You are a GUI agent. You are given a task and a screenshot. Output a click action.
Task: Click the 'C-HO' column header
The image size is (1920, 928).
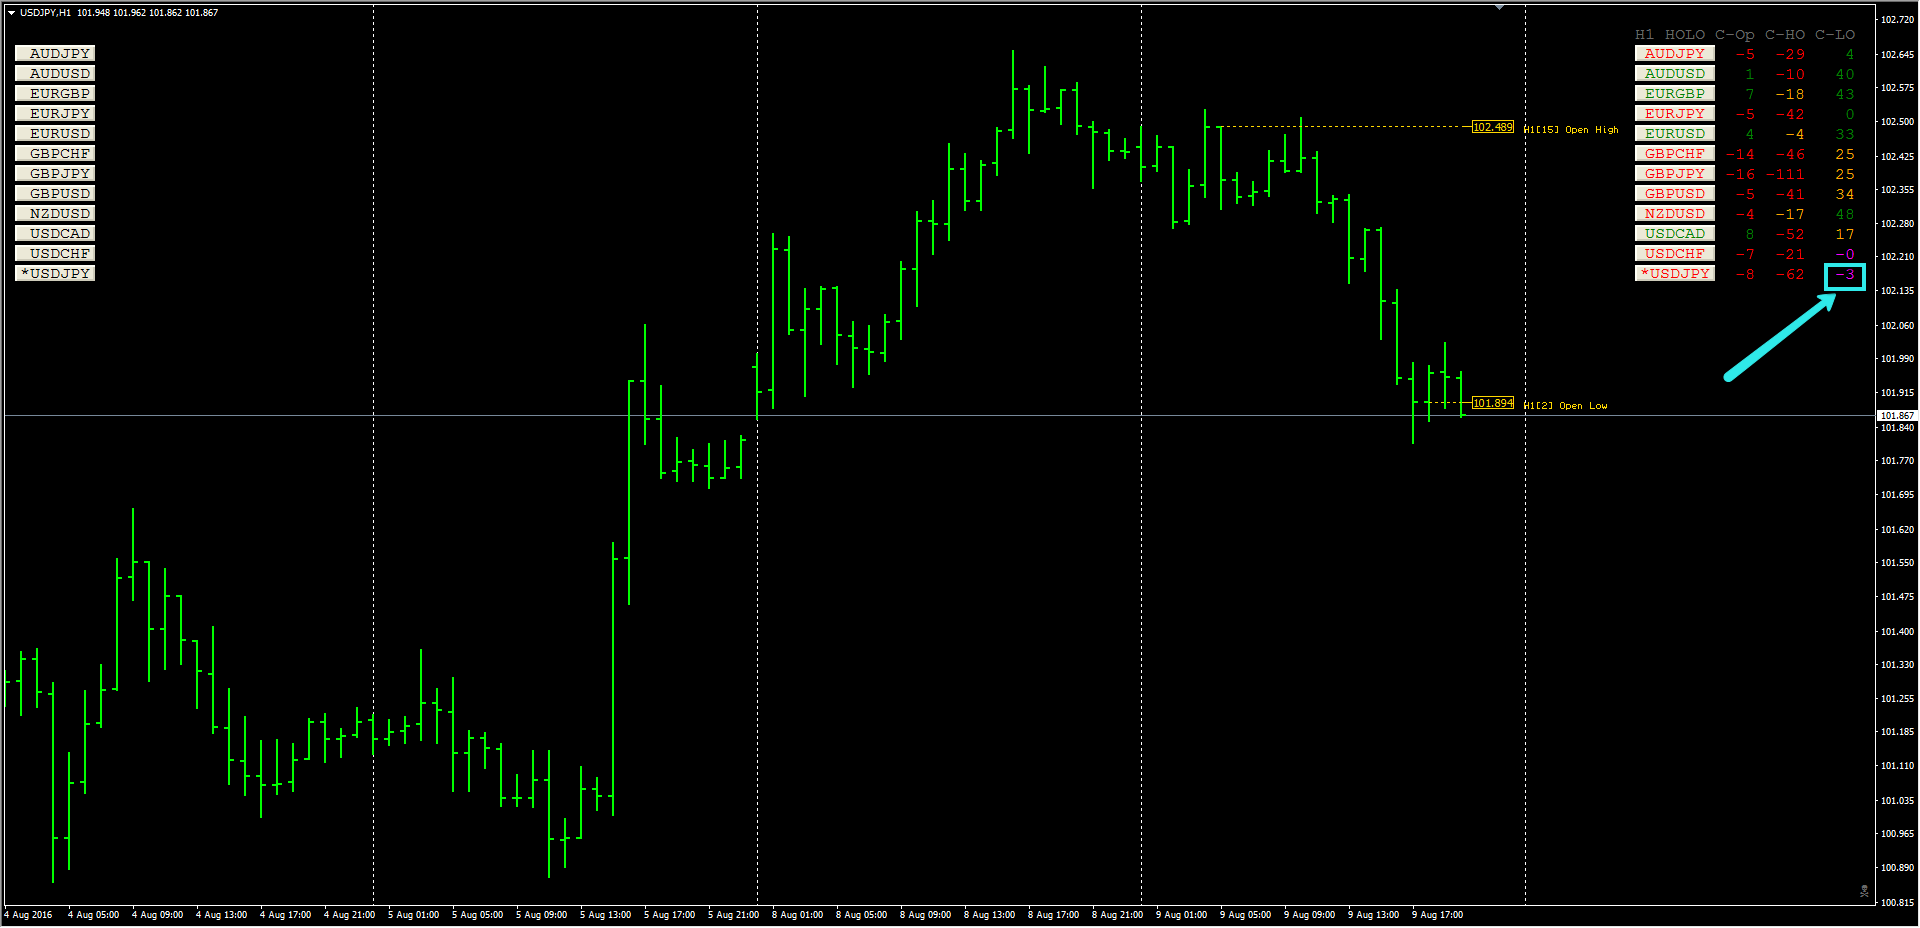point(1785,34)
